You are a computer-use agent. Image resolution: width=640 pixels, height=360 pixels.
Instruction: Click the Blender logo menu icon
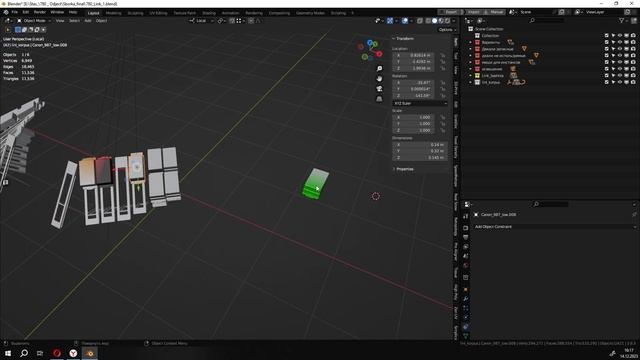[x=6, y=12]
